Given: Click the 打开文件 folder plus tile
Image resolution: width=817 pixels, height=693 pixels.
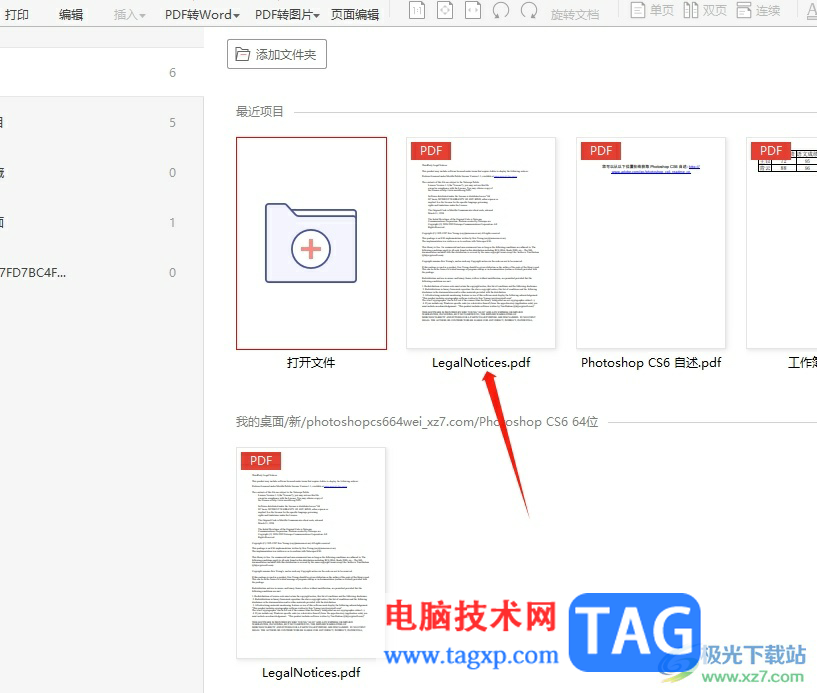Looking at the screenshot, I should pyautogui.click(x=311, y=243).
